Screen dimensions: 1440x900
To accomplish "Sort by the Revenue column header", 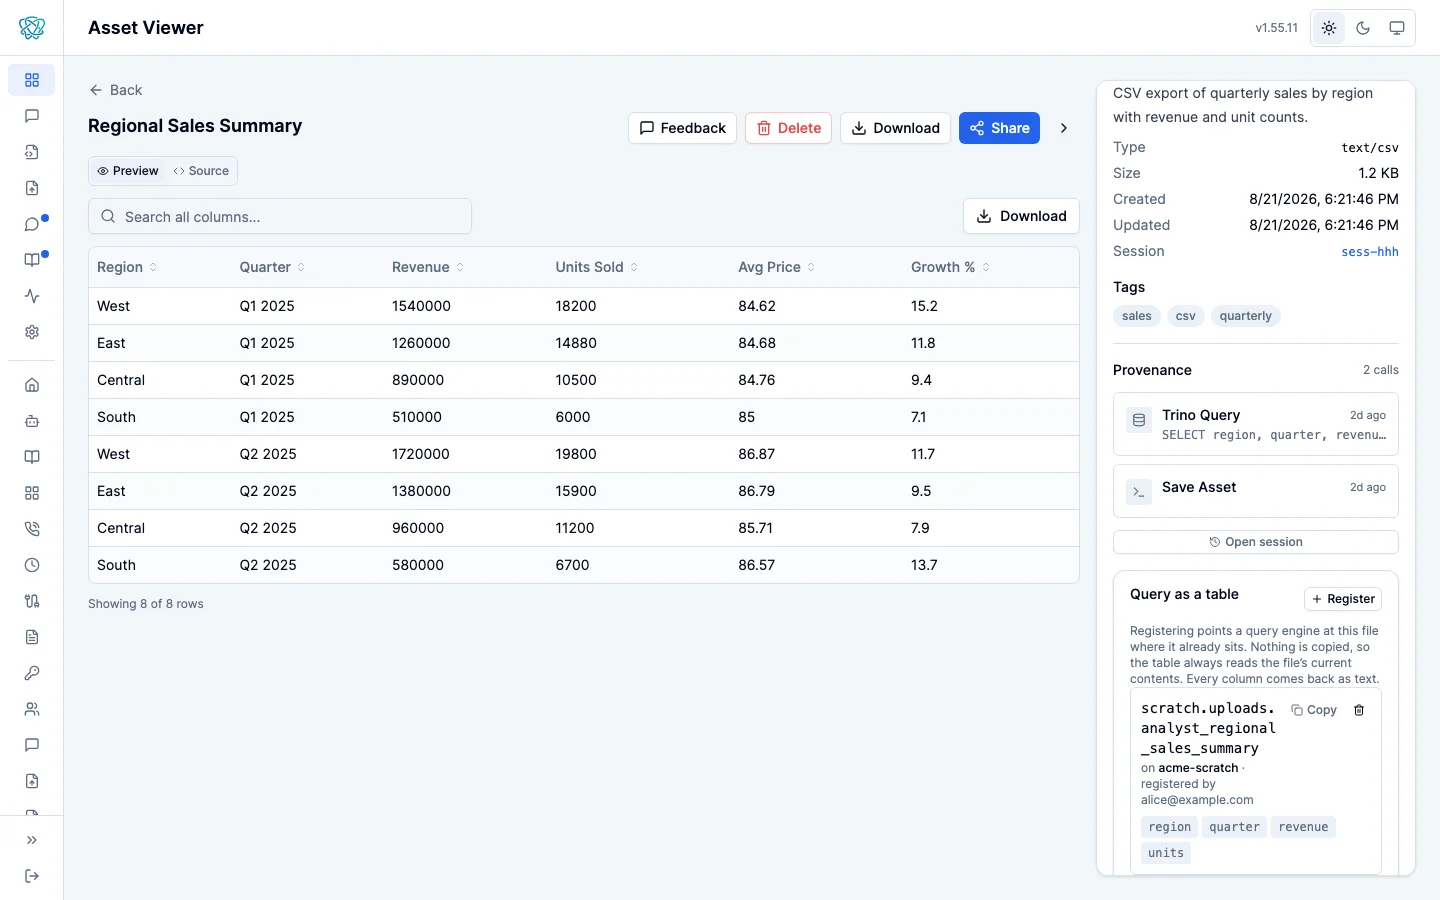I will tap(428, 267).
